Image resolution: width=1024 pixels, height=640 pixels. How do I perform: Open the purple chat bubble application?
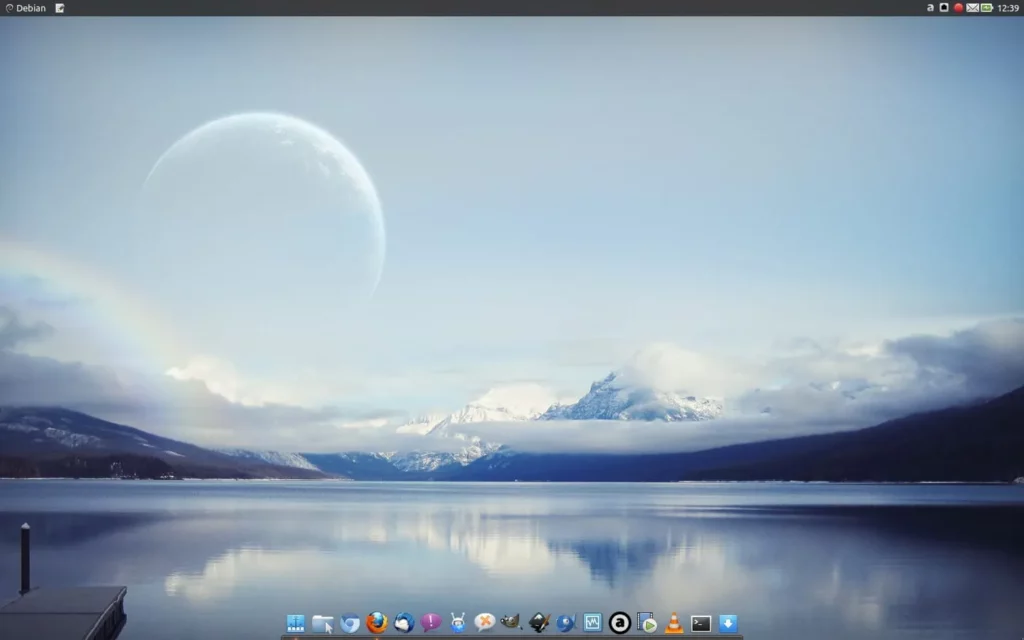[x=433, y=623]
